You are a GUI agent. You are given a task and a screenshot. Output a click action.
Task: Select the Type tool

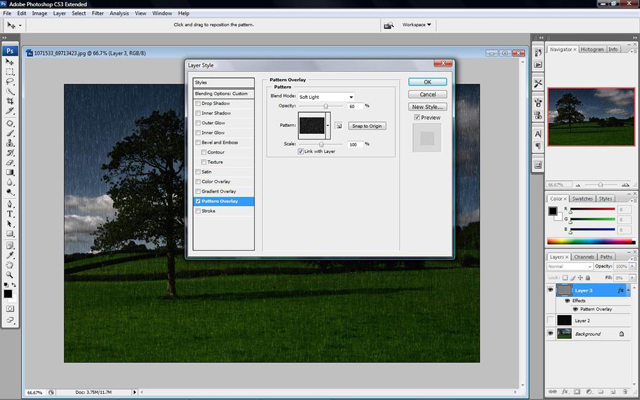tap(10, 214)
